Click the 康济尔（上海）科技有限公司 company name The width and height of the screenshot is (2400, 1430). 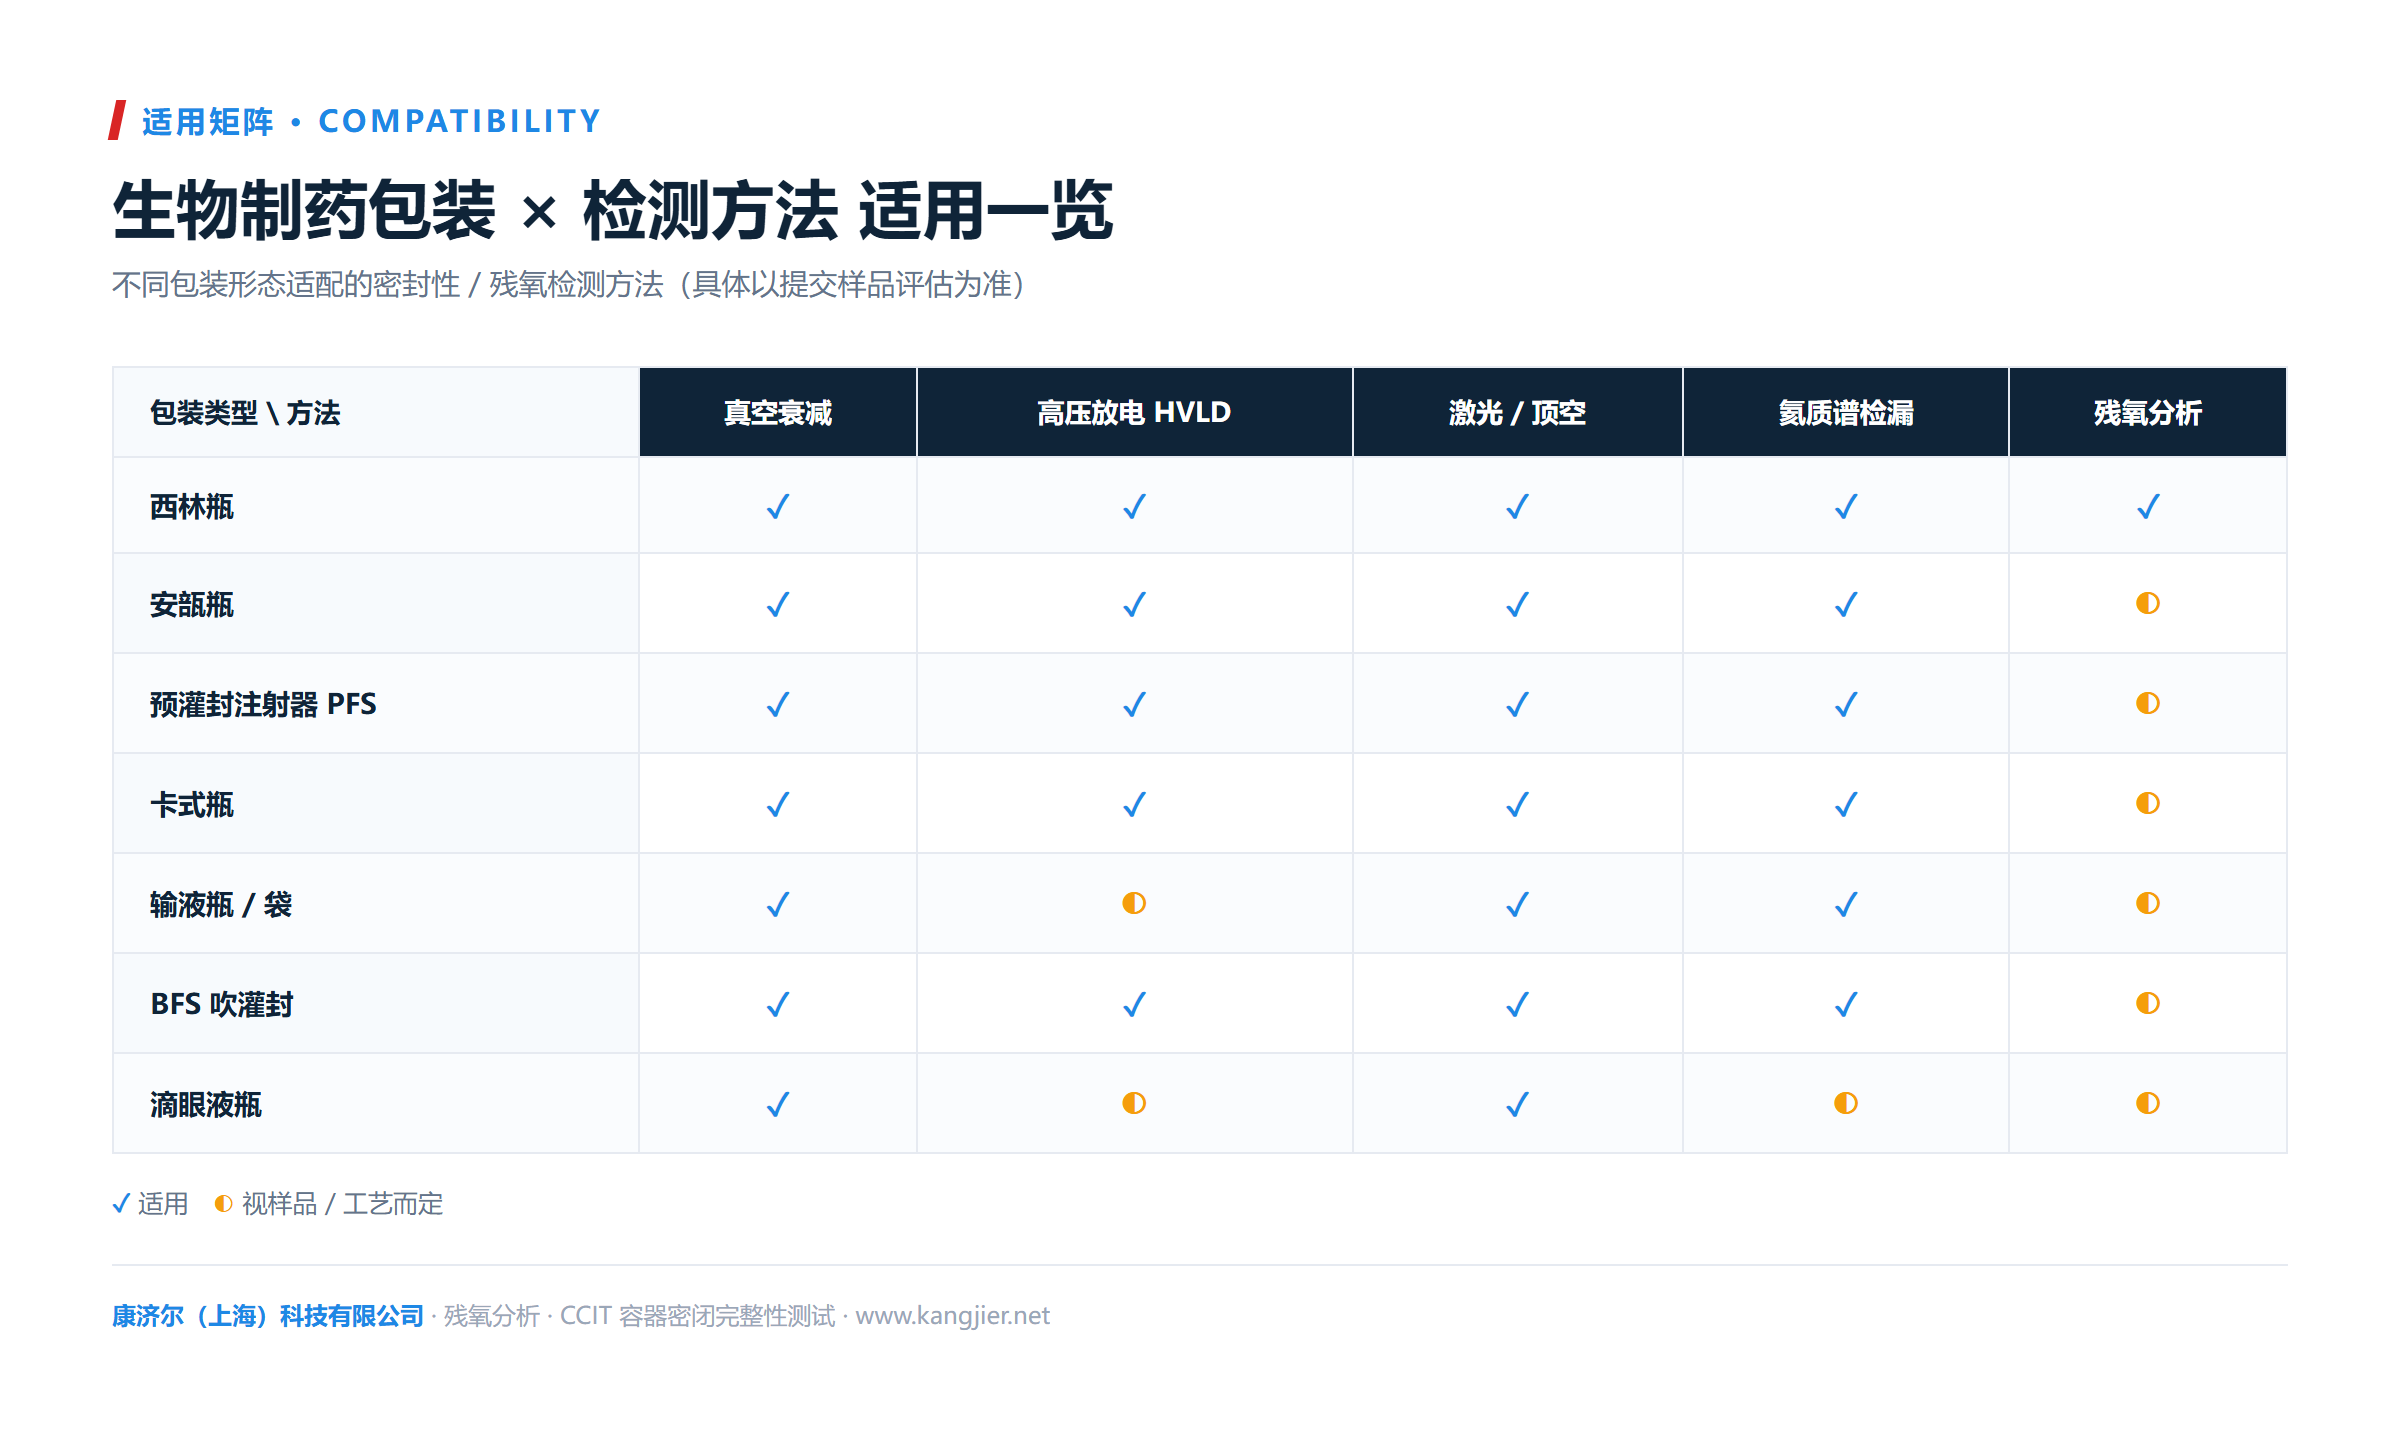(268, 1315)
